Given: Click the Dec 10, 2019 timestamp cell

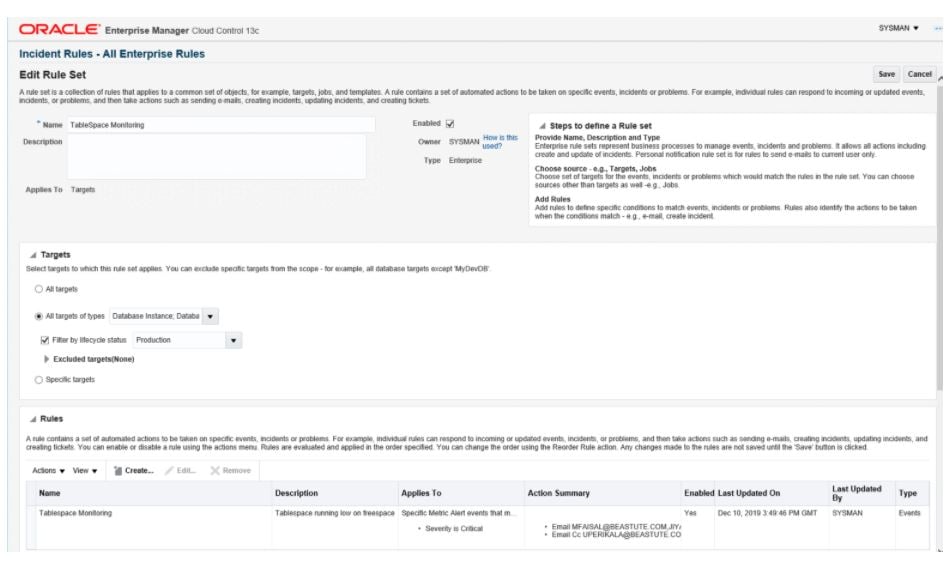Looking at the screenshot, I should (x=768, y=513).
